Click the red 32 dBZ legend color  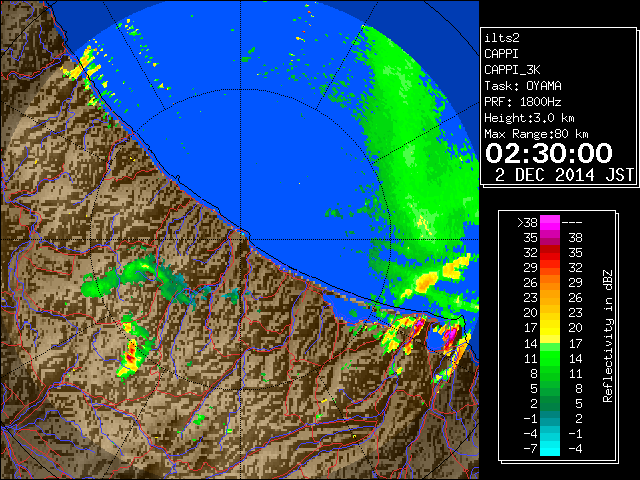(x=550, y=253)
